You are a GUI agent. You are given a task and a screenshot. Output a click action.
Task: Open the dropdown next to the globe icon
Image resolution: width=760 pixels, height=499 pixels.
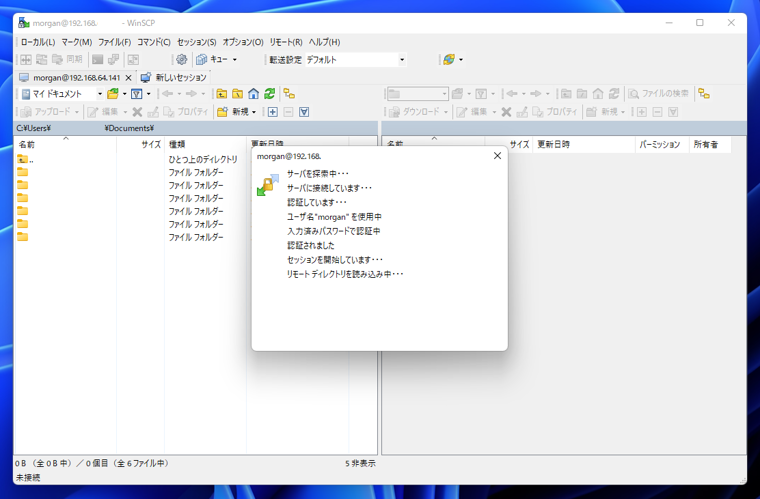click(461, 60)
